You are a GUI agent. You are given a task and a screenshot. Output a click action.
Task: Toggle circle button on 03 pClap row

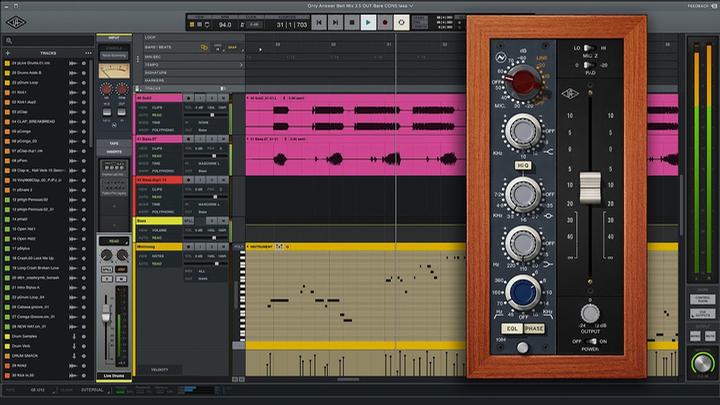(84, 112)
